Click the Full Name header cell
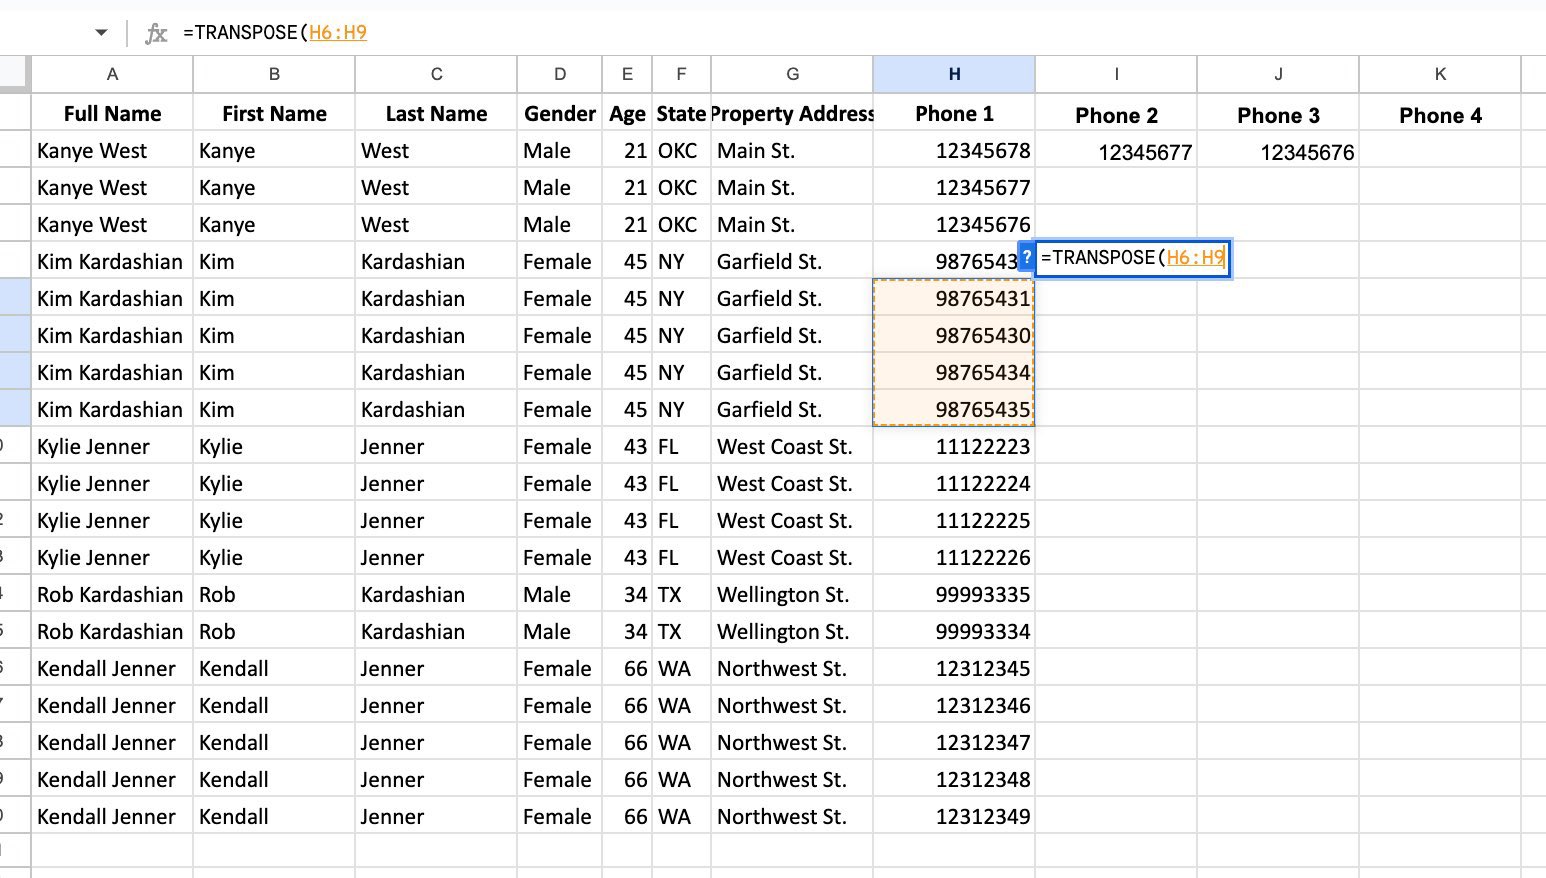The width and height of the screenshot is (1546, 878). click(111, 113)
